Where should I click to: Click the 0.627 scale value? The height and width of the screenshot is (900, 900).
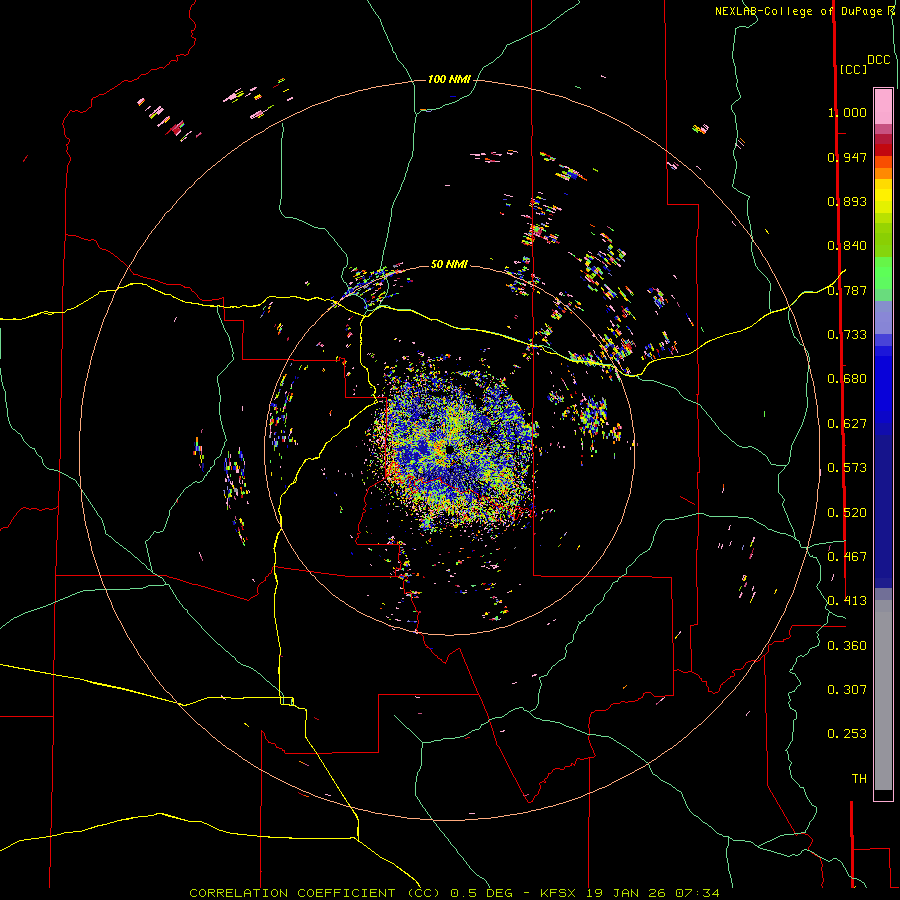(847, 424)
